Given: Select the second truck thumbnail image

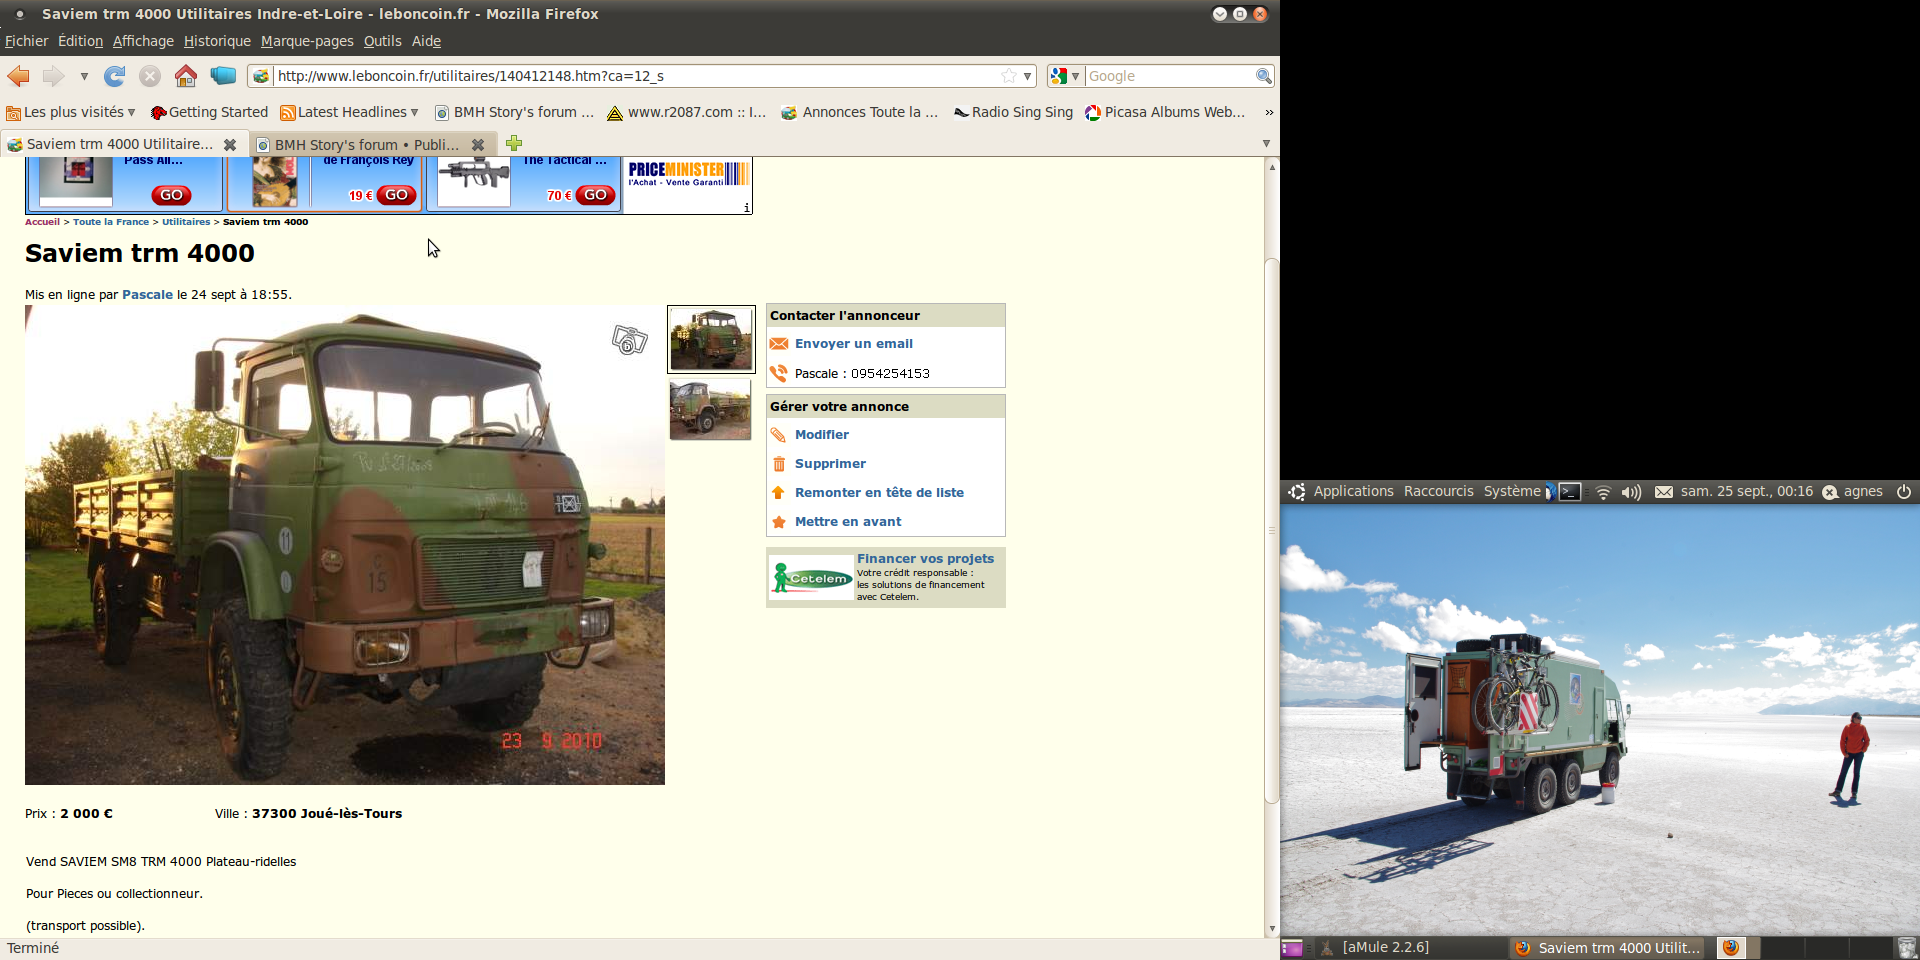Looking at the screenshot, I should pyautogui.click(x=710, y=410).
